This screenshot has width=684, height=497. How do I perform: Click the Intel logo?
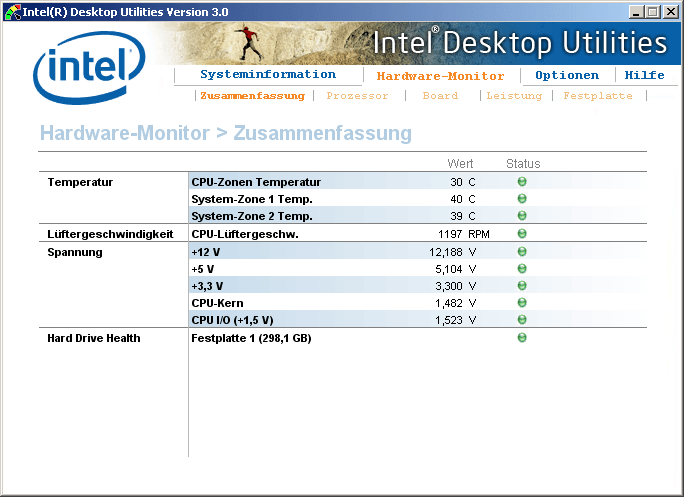pos(89,68)
